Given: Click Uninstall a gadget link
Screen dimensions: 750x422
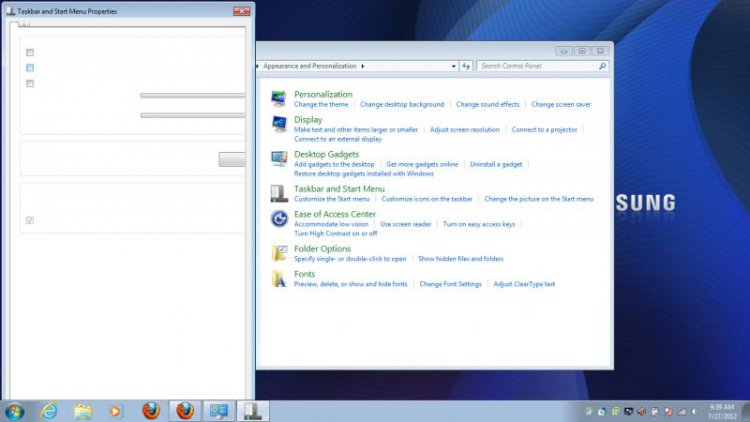Looking at the screenshot, I should click(x=496, y=164).
